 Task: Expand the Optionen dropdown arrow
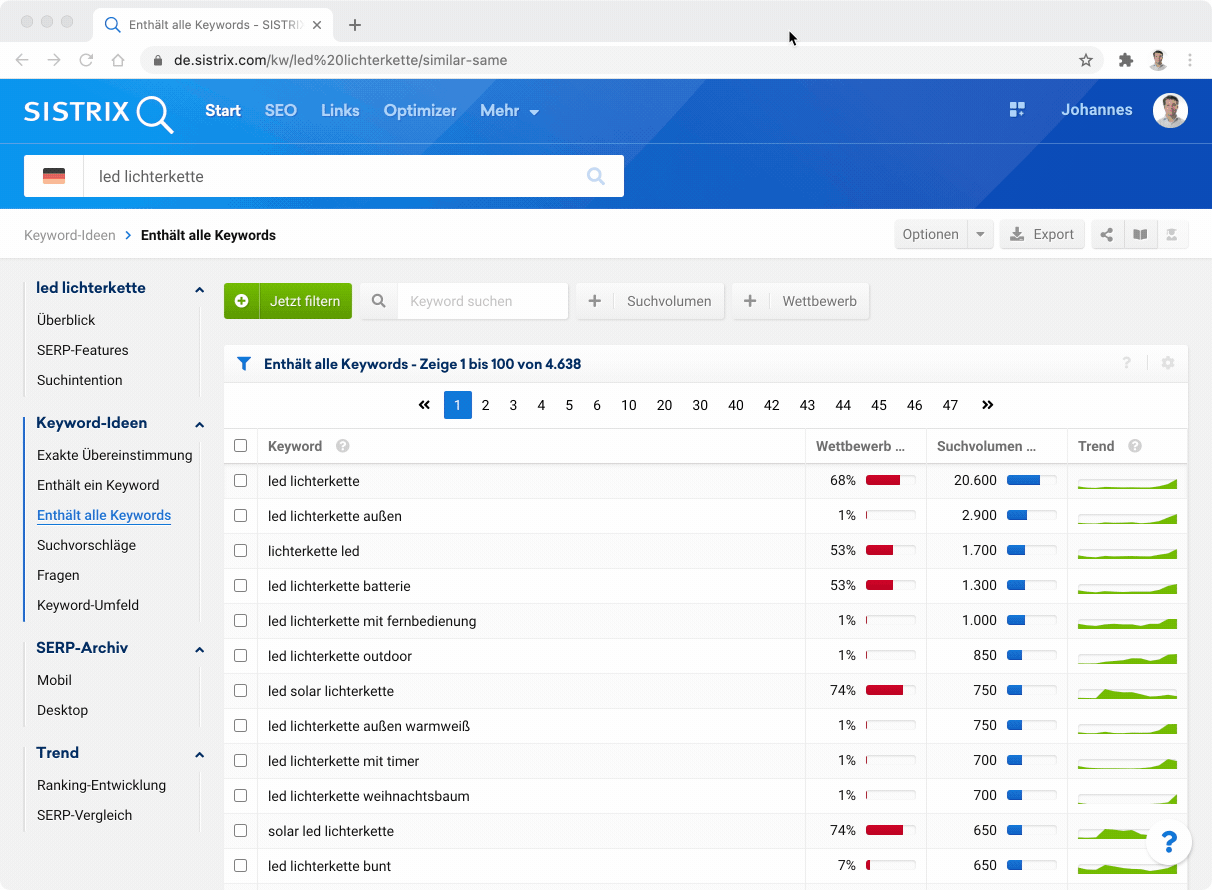tap(980, 235)
